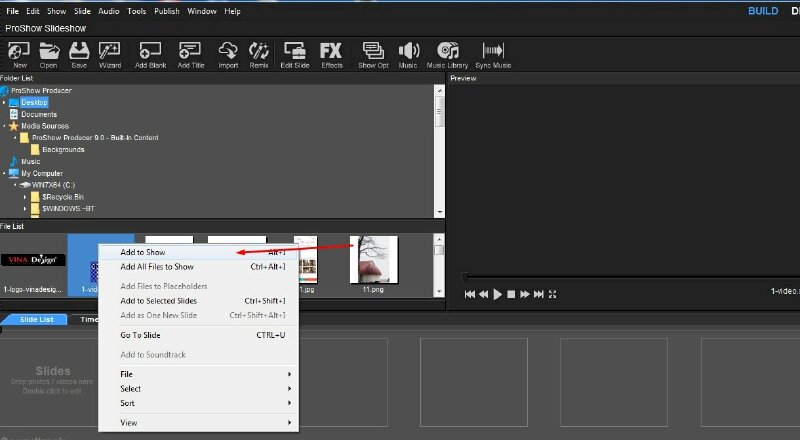Screen dimensions: 800x440
Task: Add a blank slide with Add Blank
Action: [151, 55]
